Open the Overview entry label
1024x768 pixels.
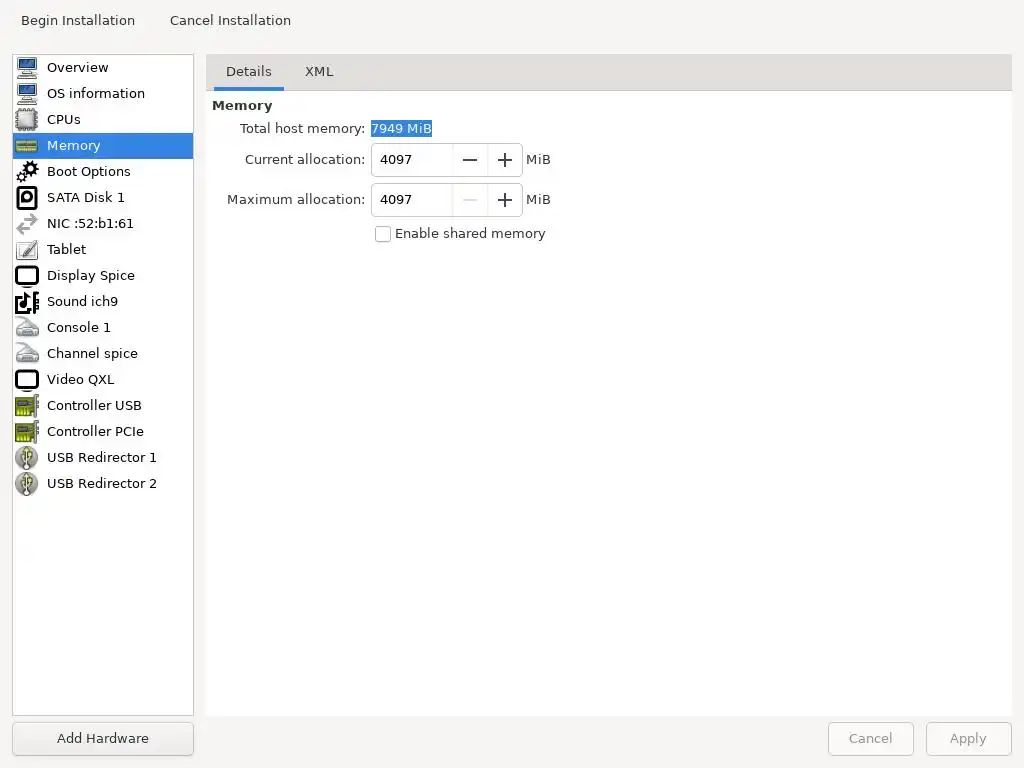(78, 67)
